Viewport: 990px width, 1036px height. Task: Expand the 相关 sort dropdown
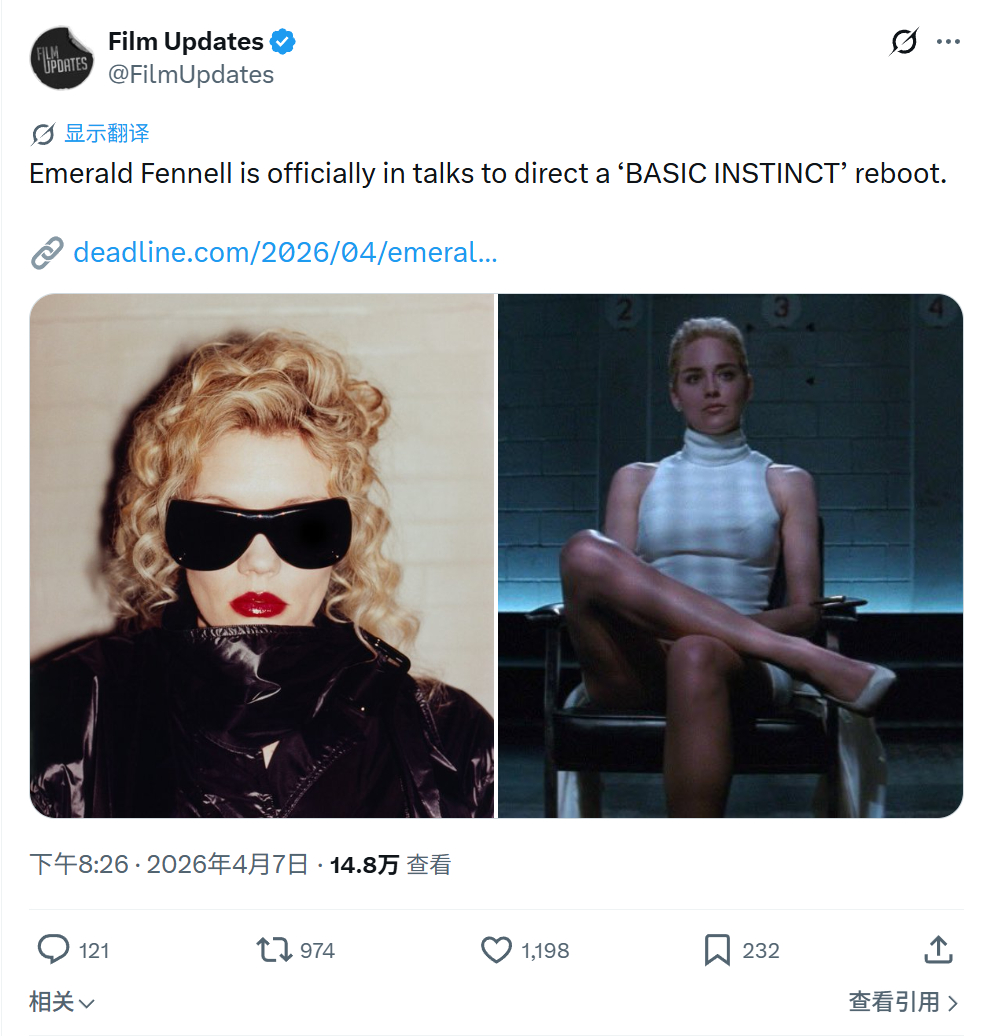[61, 1002]
